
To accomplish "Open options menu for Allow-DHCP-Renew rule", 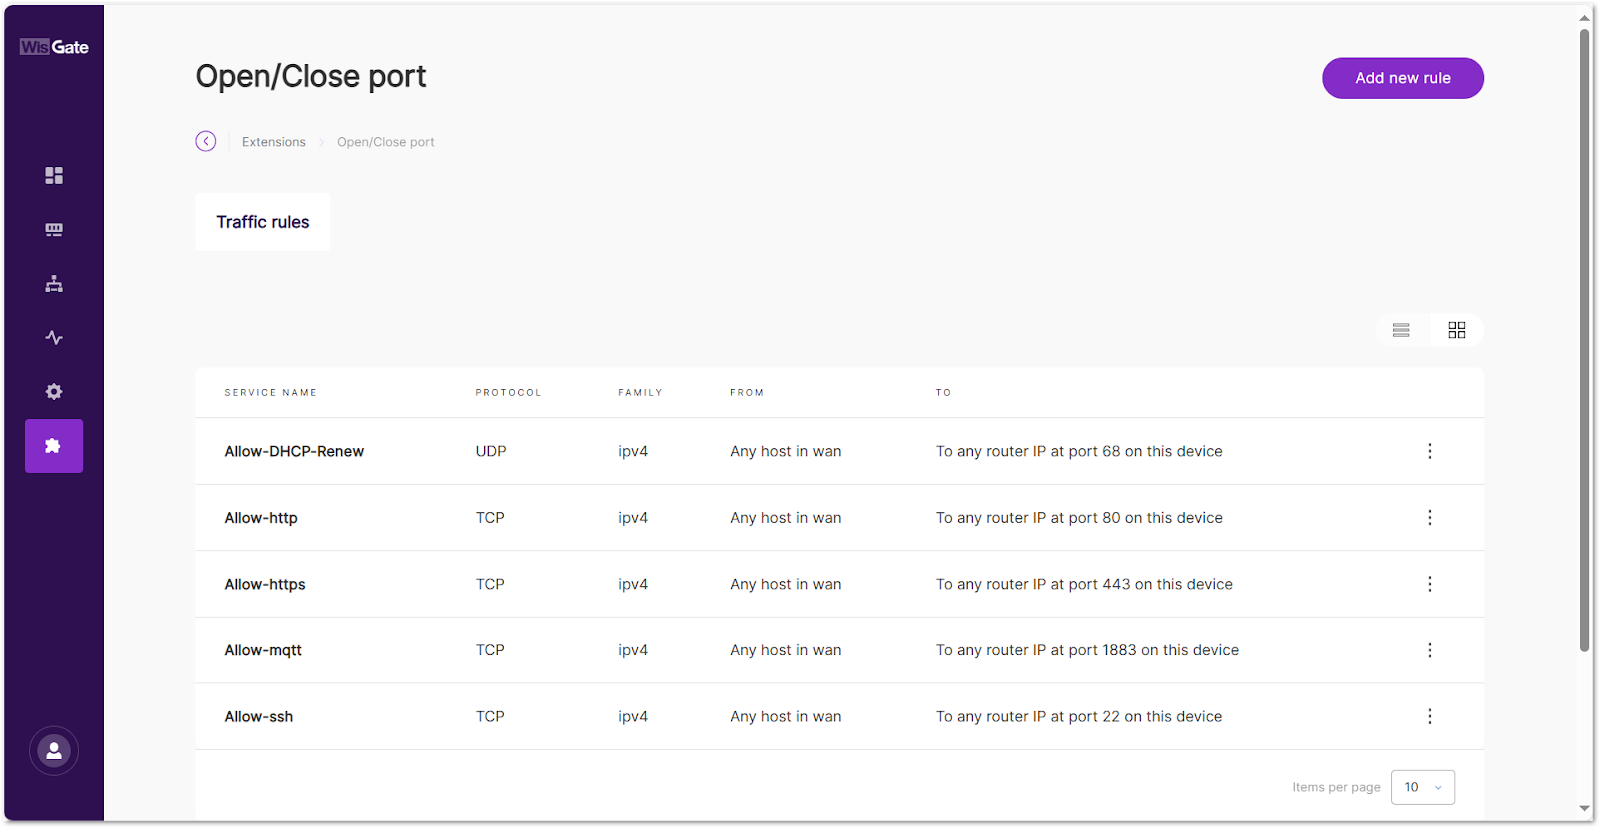I will pos(1430,451).
